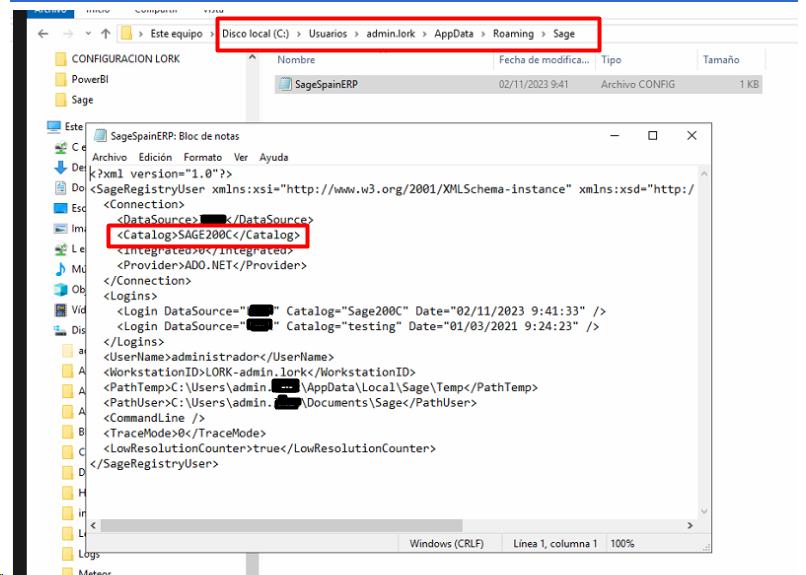
Task: Expand chevron after 'Disco local (C:)' breadcrumb
Action: click(x=299, y=34)
